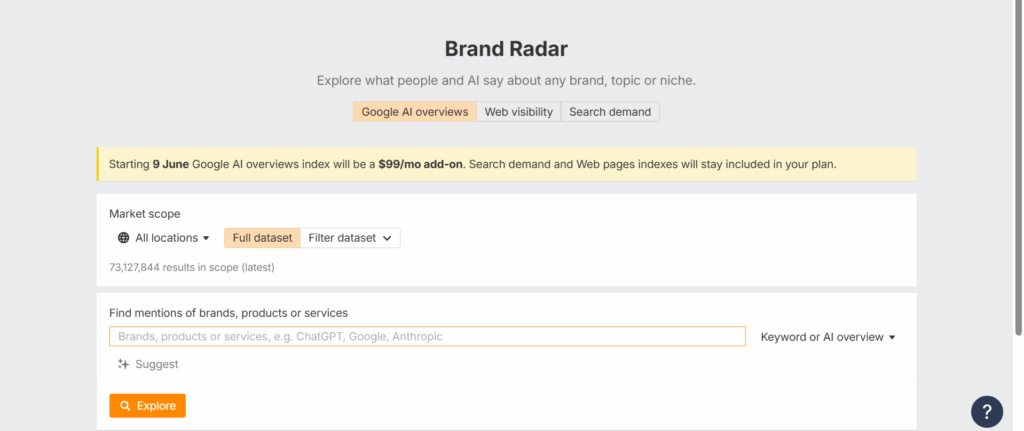Screen dimensions: 1024x431
Task: Open the help question mark bubble
Action: tap(987, 411)
